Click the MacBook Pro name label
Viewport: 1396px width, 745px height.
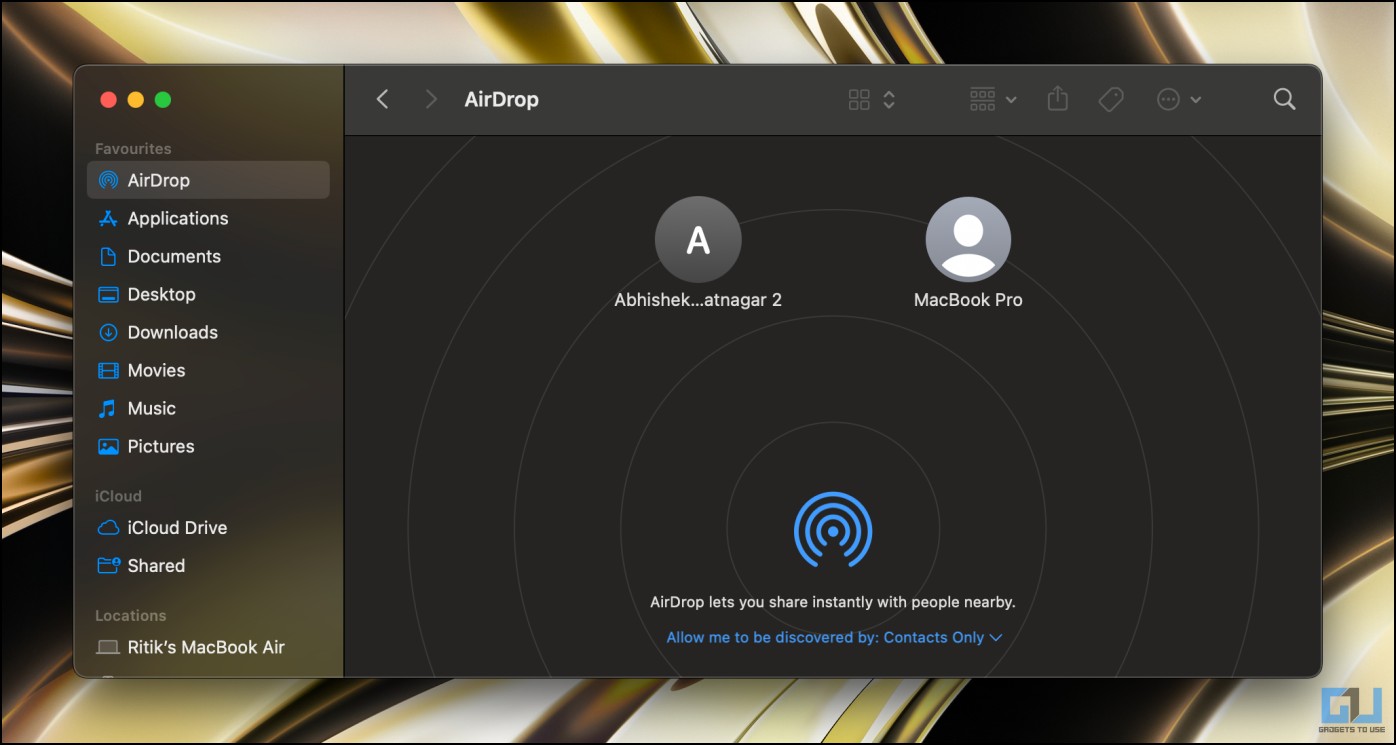968,300
